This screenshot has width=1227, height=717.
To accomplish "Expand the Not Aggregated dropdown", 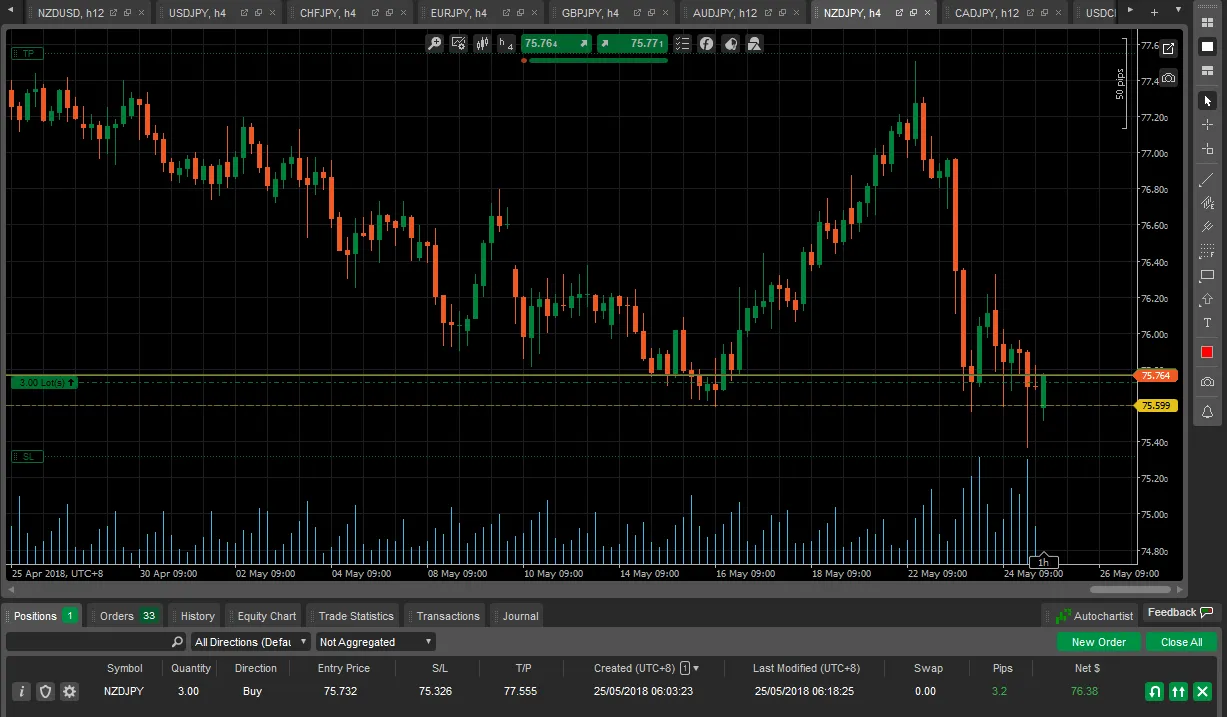I will [375, 642].
